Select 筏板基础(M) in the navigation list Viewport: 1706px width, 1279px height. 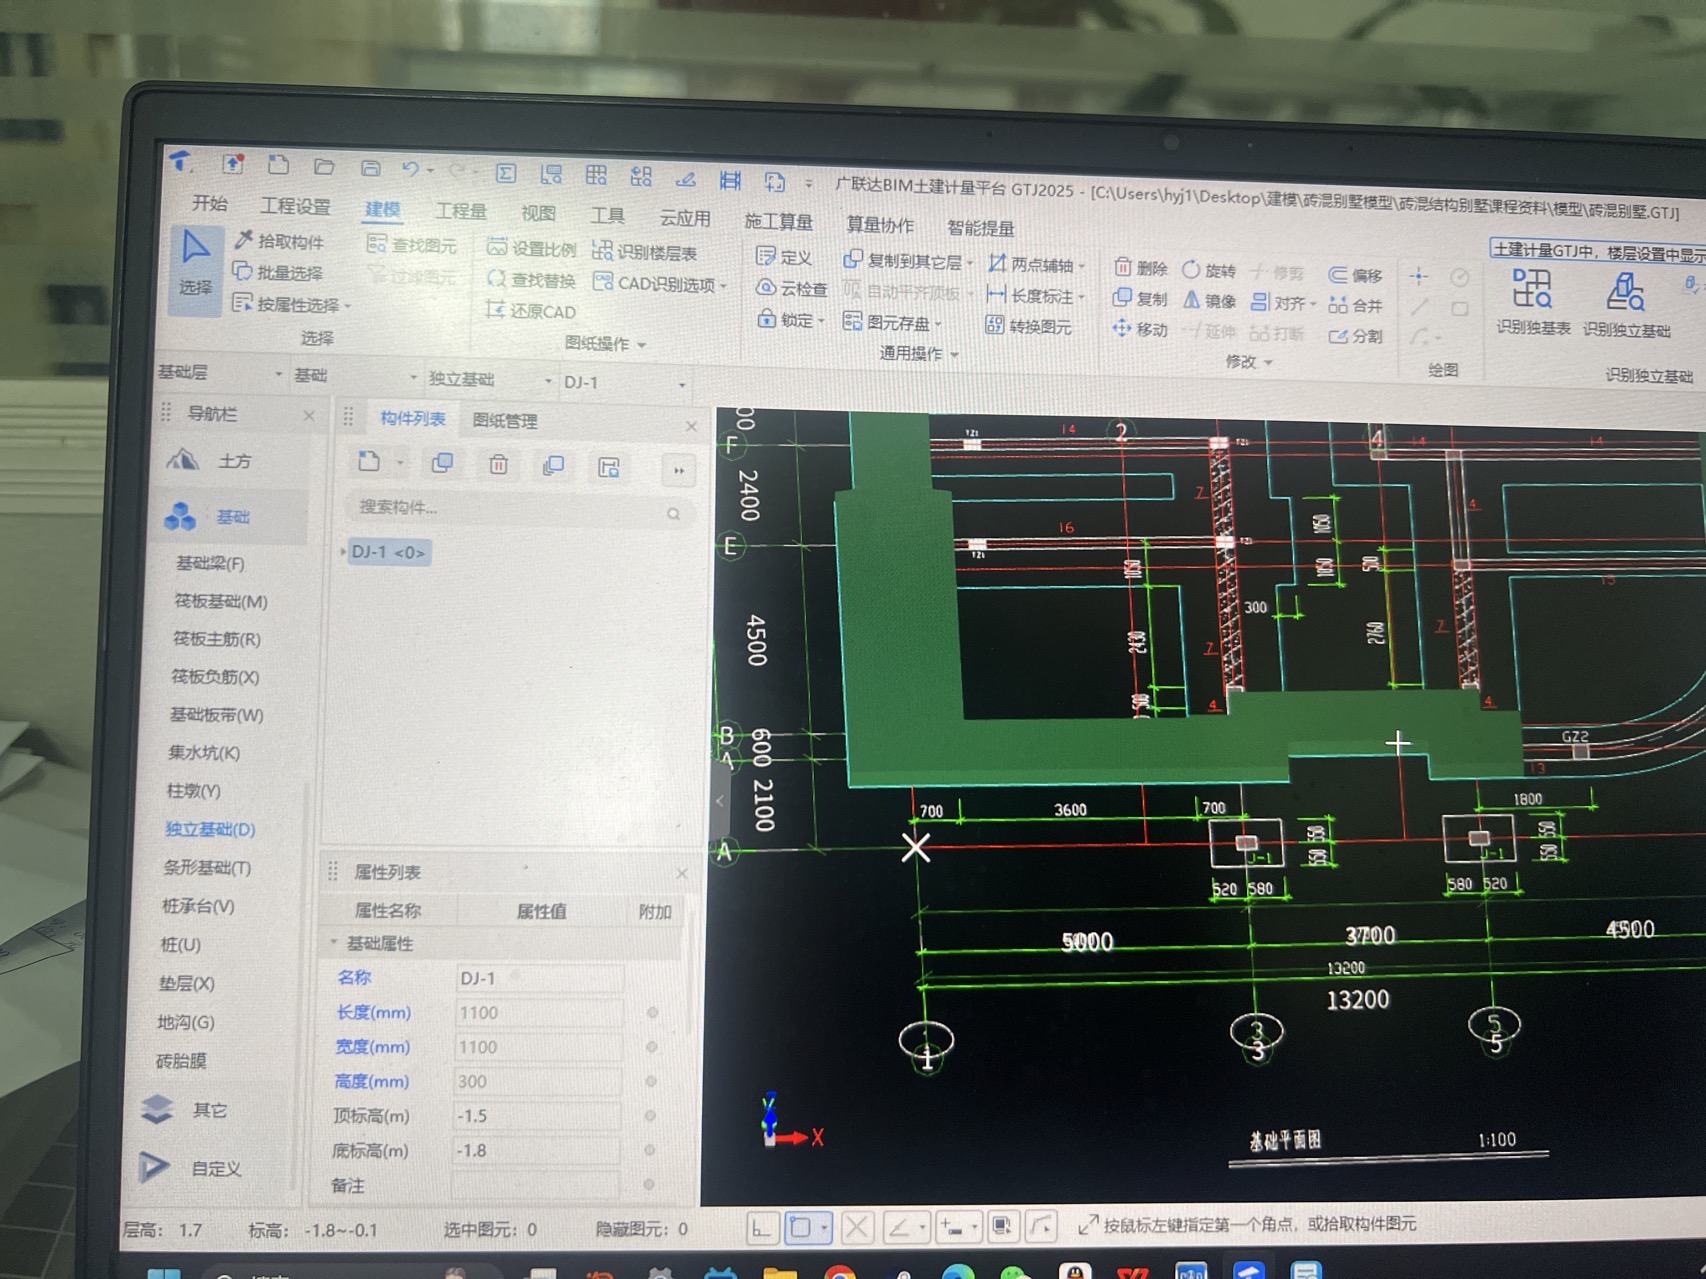coord(220,601)
